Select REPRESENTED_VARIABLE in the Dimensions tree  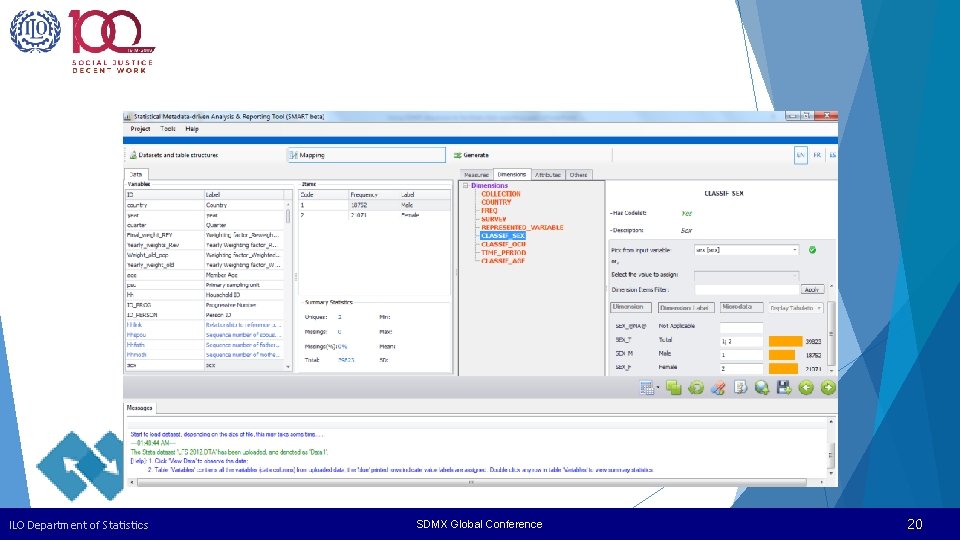[522, 227]
